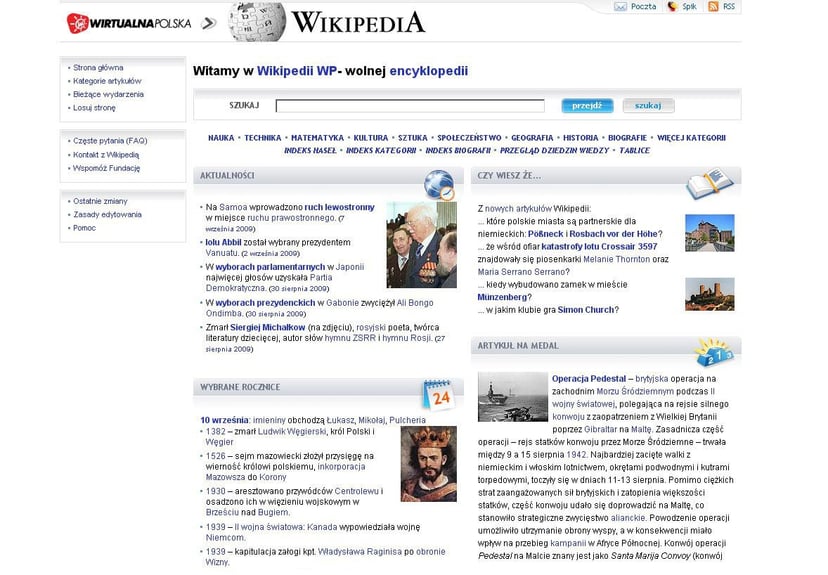Click the crowned king portrait thumbnail

429,464
